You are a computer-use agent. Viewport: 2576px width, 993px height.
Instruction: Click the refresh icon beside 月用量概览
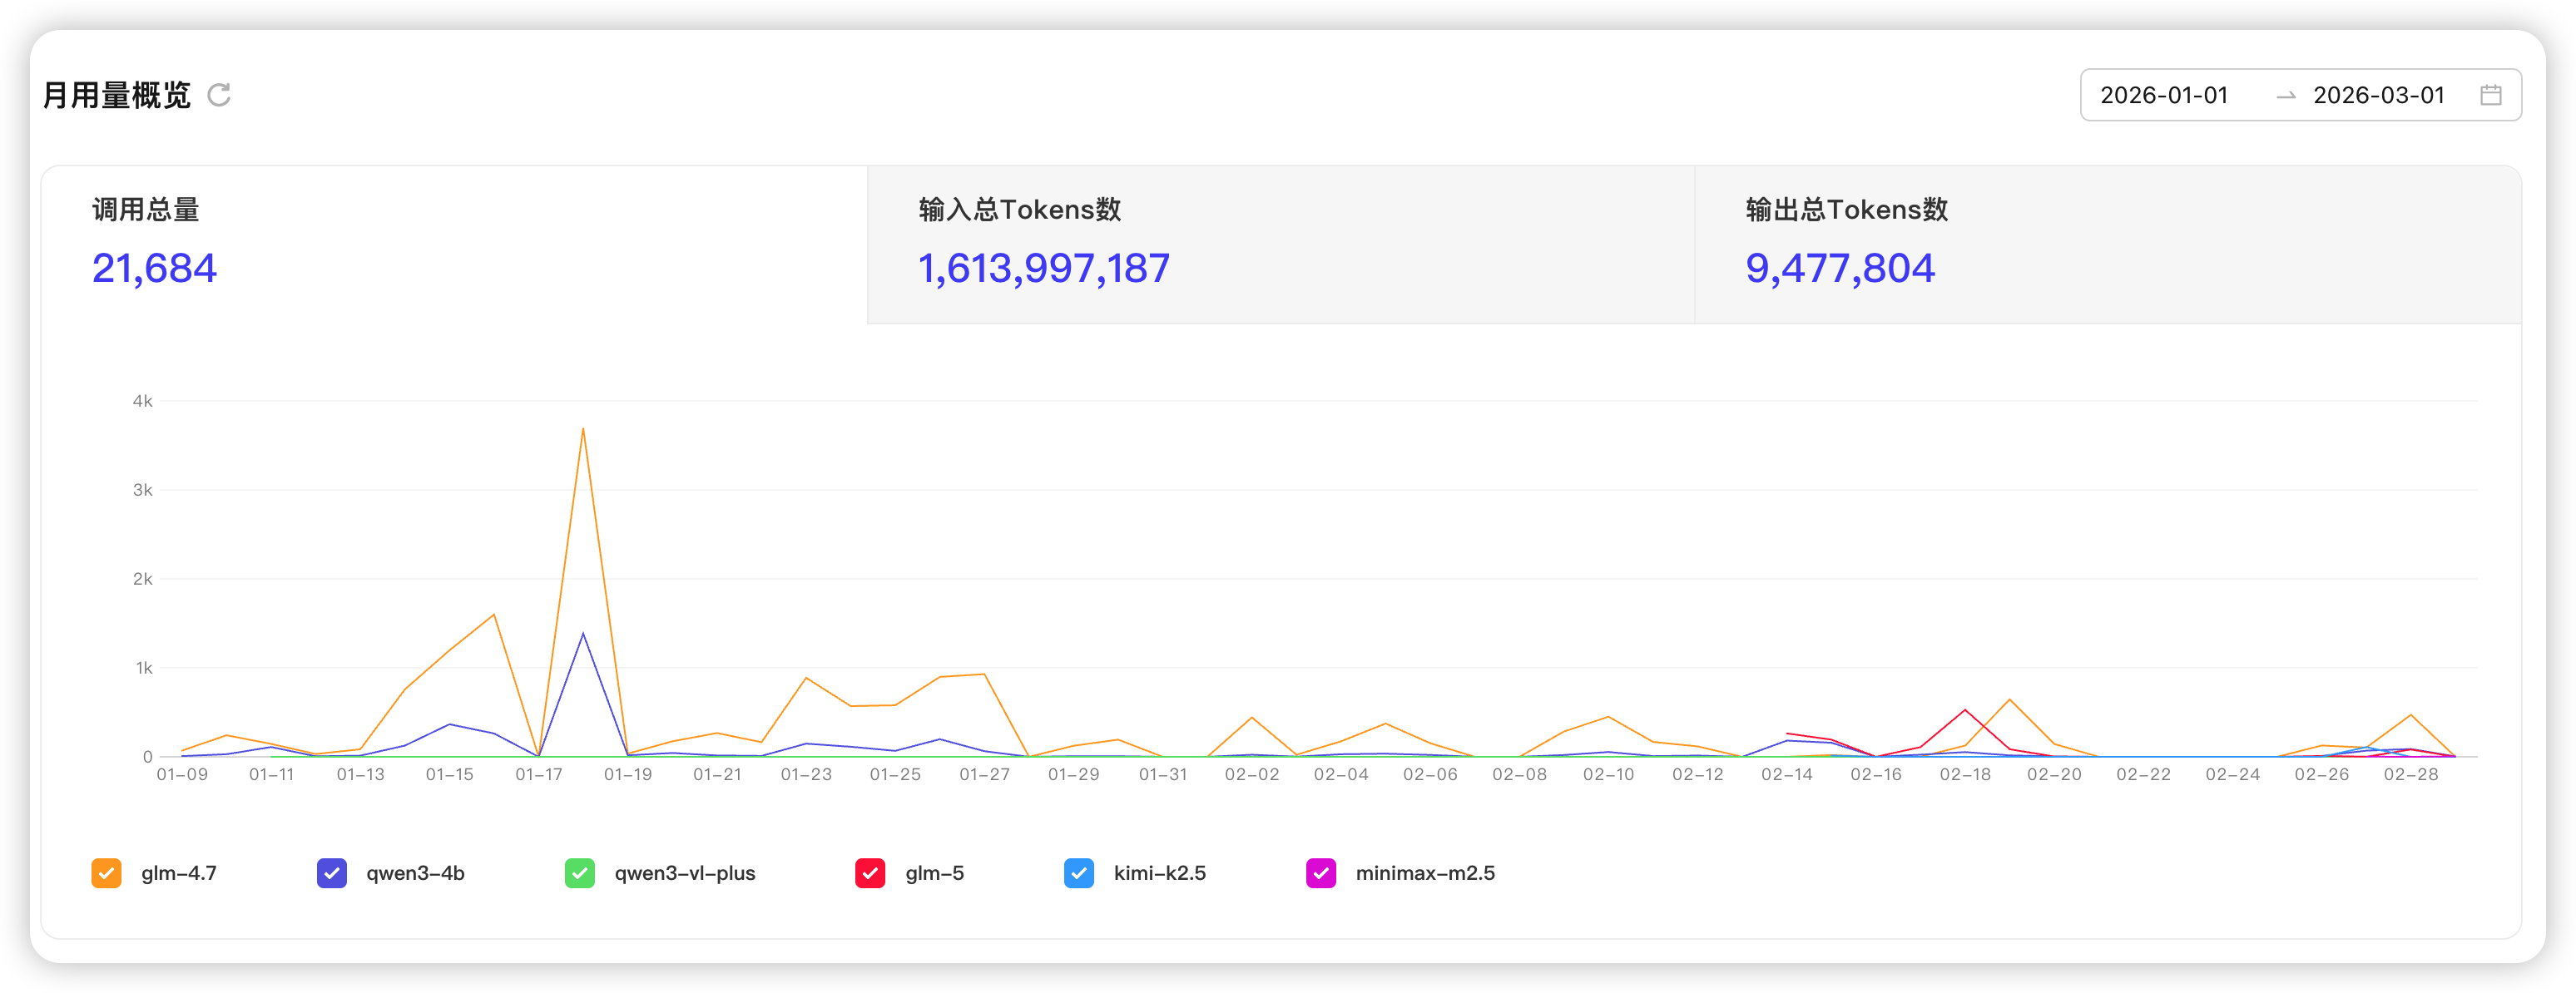(x=219, y=95)
